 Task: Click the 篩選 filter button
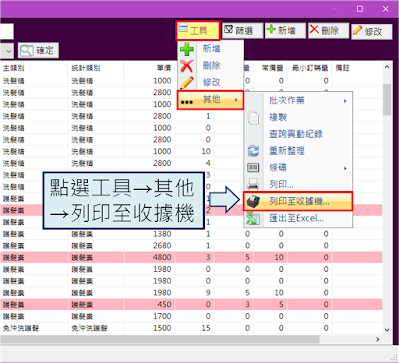(x=243, y=31)
